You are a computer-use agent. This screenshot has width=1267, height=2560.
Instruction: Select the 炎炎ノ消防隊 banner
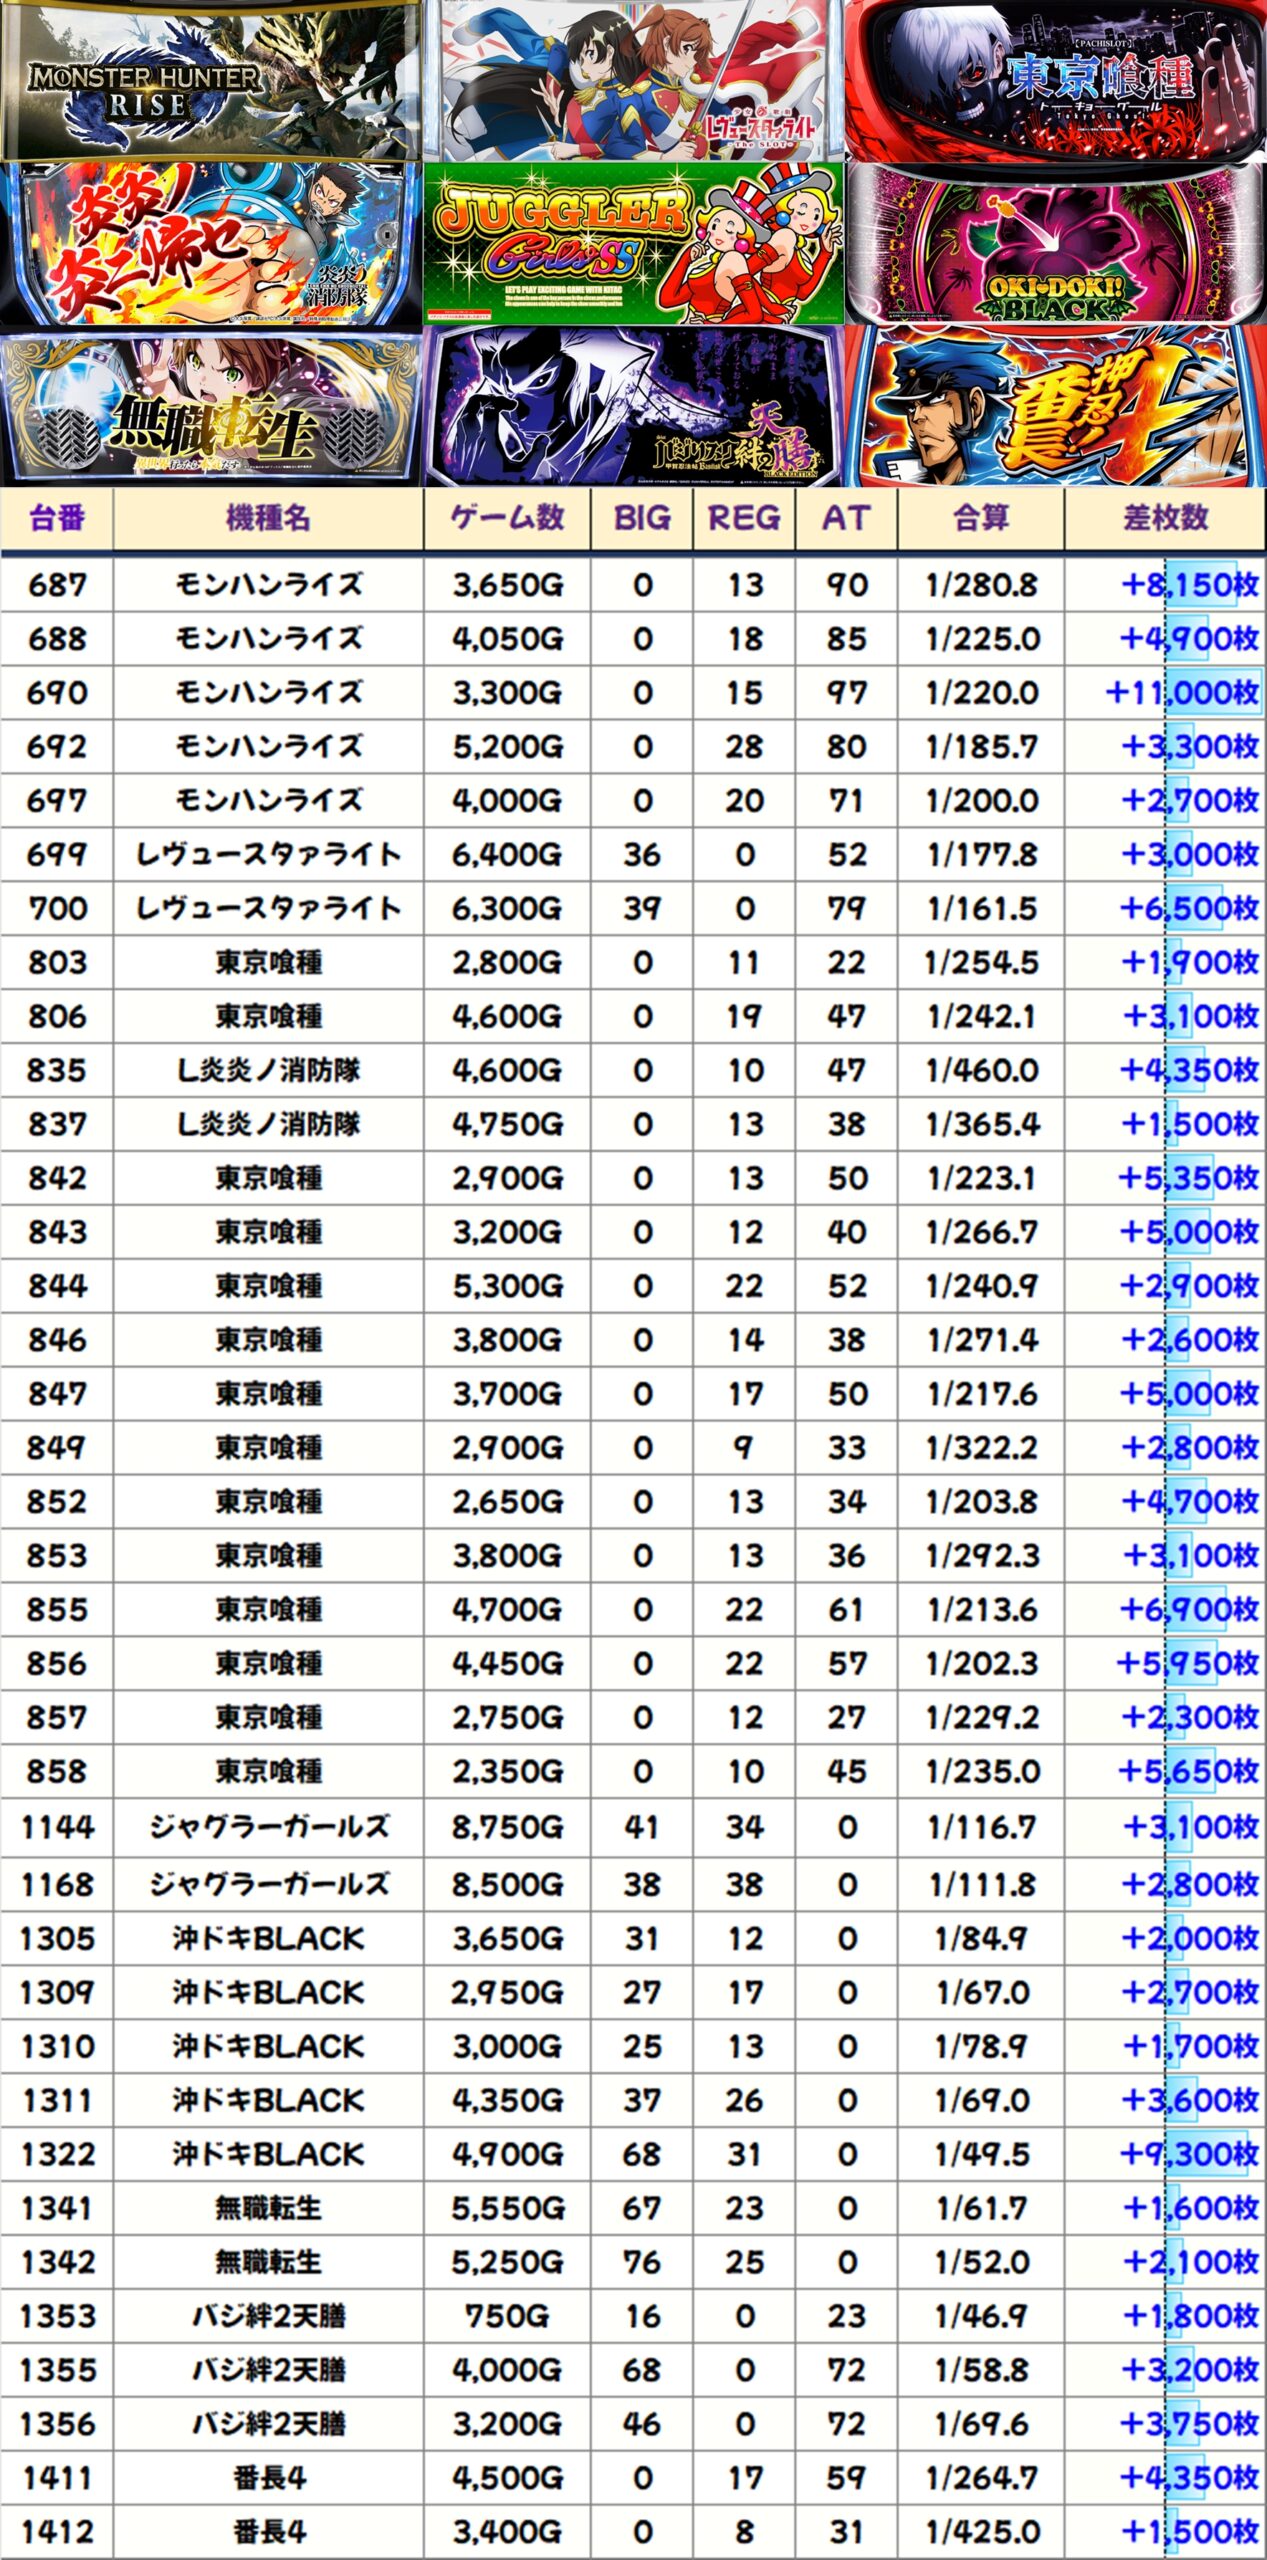[x=210, y=243]
